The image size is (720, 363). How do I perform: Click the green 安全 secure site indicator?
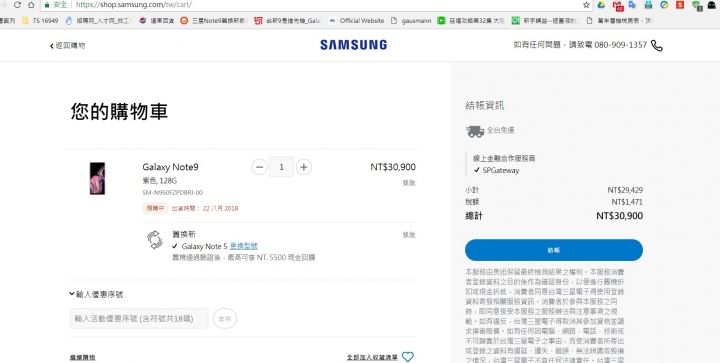click(56, 5)
